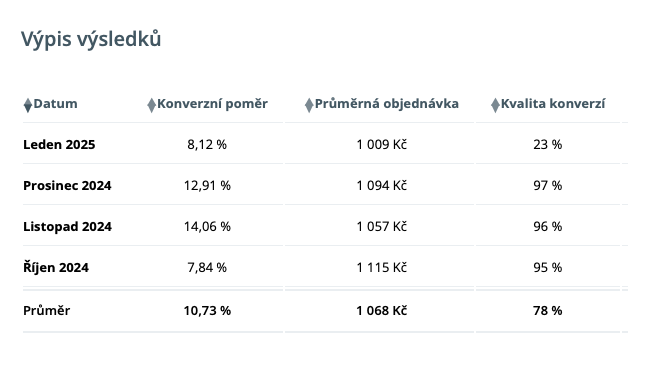Click sort diamond beside Kvalita konverzí
Screen dimensions: 658x374
click(x=495, y=105)
